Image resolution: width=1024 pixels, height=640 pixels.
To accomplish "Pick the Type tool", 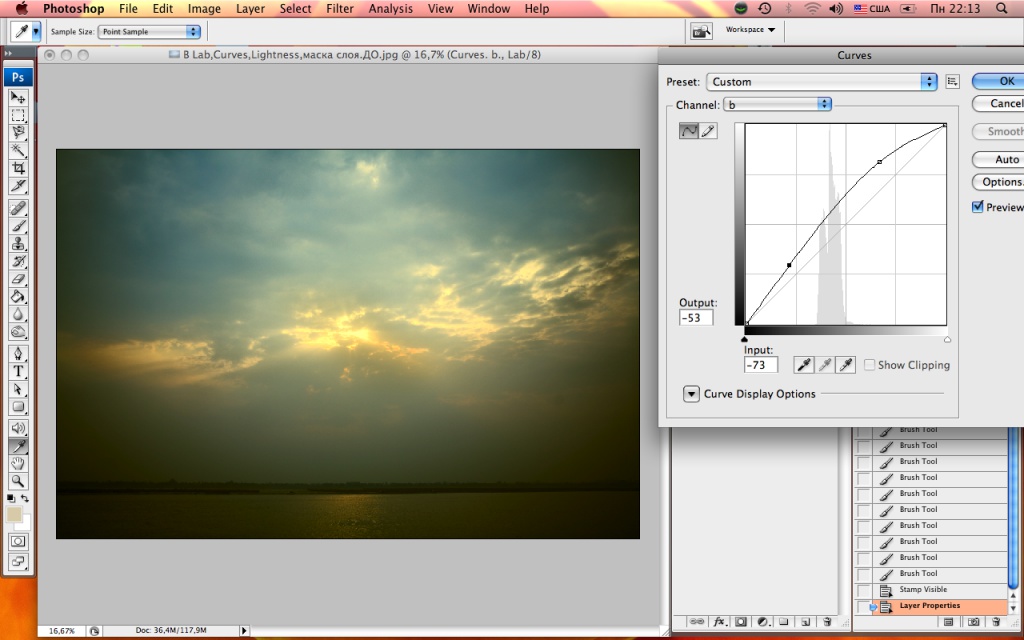I will click(x=18, y=371).
